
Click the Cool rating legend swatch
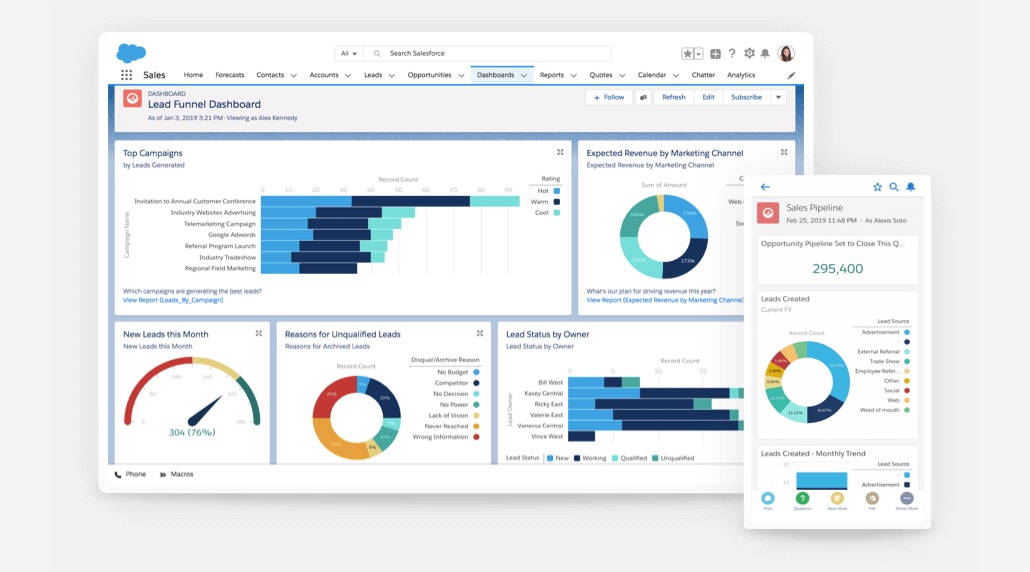point(556,213)
